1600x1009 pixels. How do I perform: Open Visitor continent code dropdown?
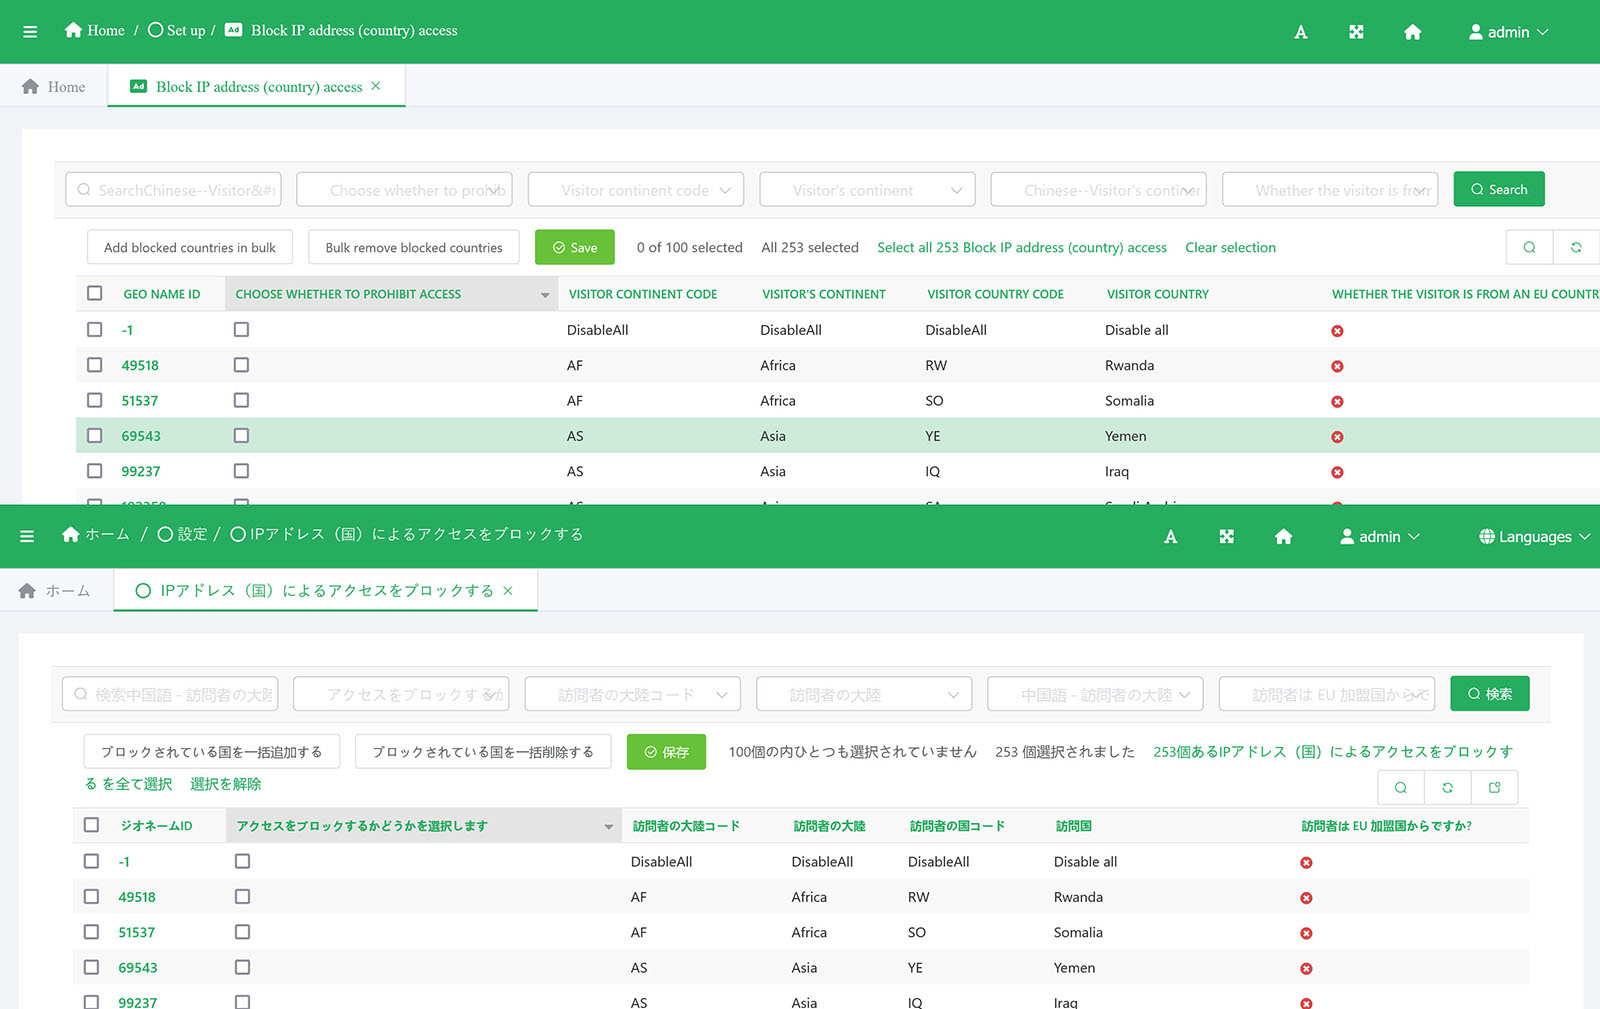[x=636, y=189]
